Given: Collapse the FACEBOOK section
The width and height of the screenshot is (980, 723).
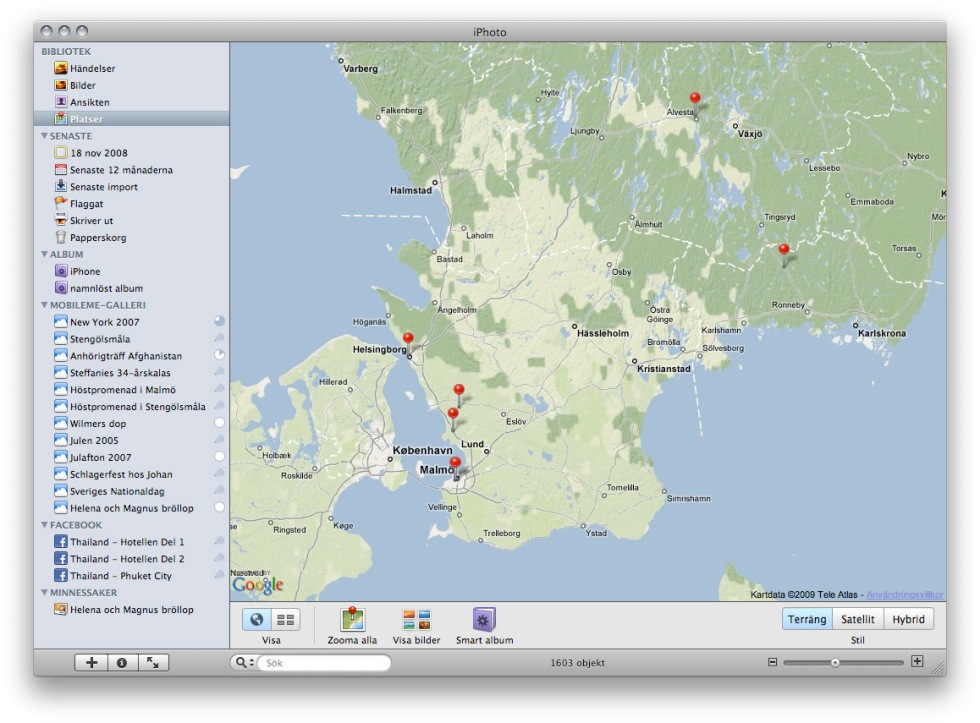Looking at the screenshot, I should click(x=44, y=525).
